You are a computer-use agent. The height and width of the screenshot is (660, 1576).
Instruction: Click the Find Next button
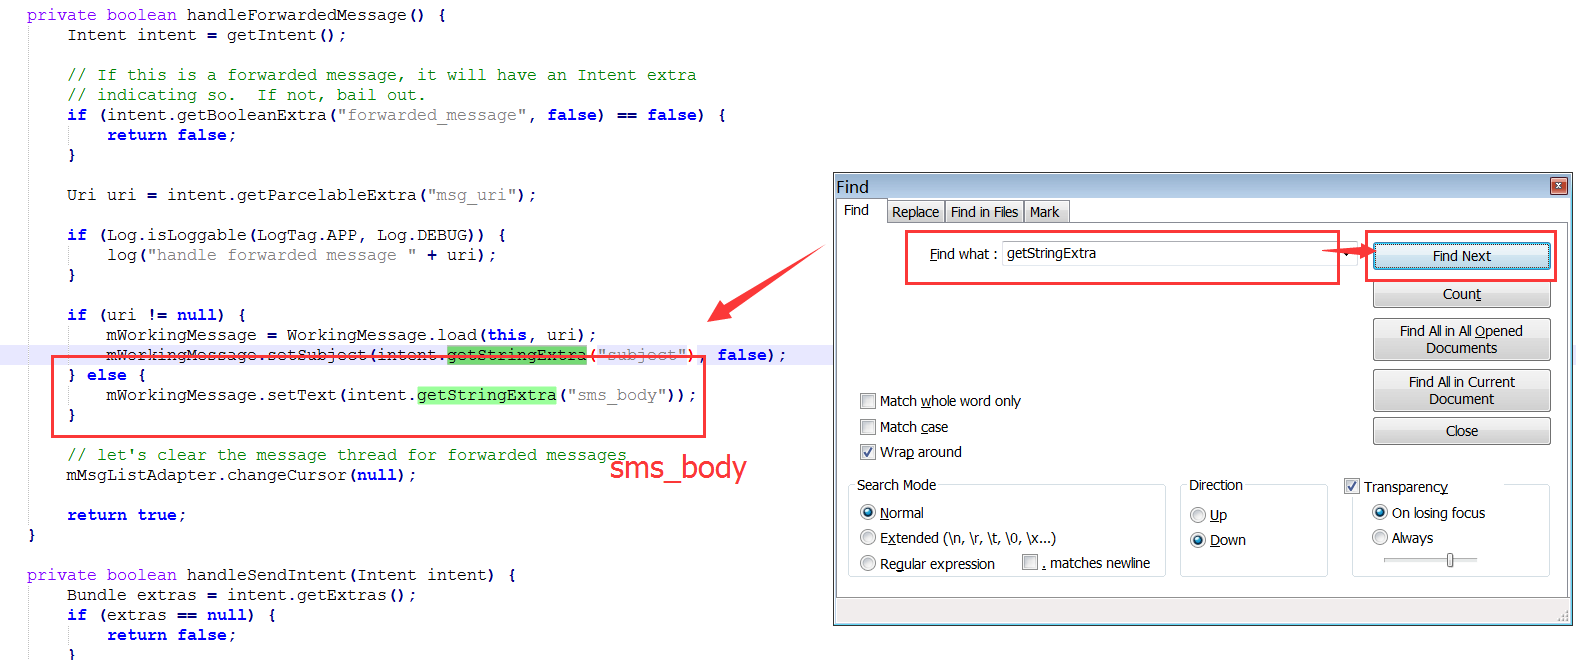click(x=1461, y=256)
